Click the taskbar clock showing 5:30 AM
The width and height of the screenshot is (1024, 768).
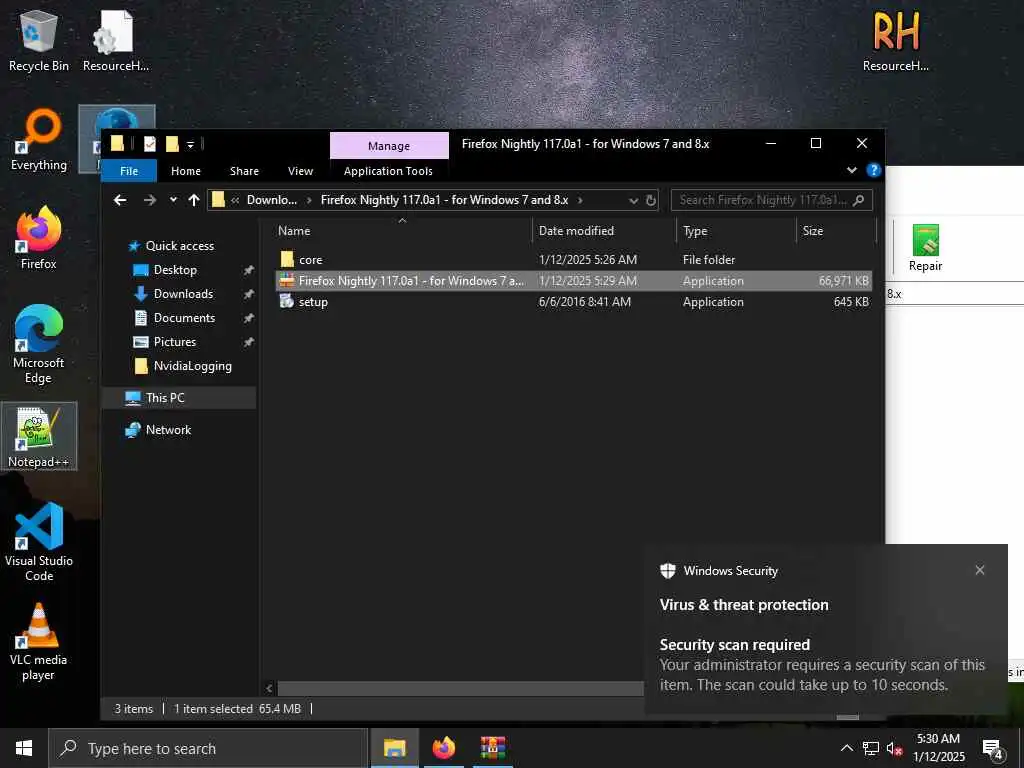938,748
